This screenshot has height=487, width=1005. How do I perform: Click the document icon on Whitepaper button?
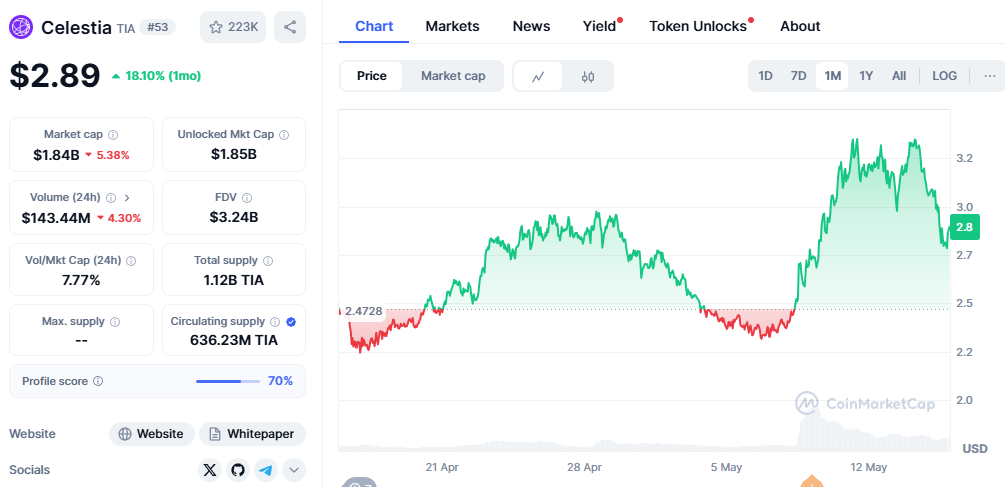point(215,434)
